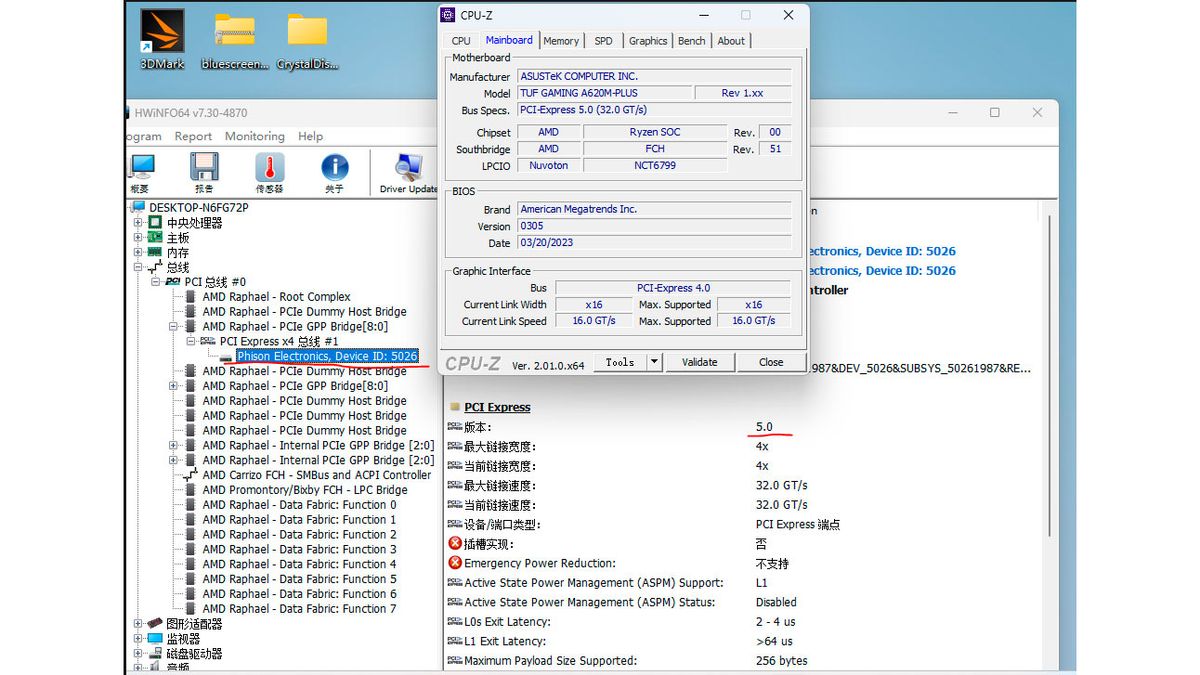Viewport: 1200px width, 675px height.
Task: Select Phison Electronics, Device ID: 5026 row
Action: click(x=327, y=356)
